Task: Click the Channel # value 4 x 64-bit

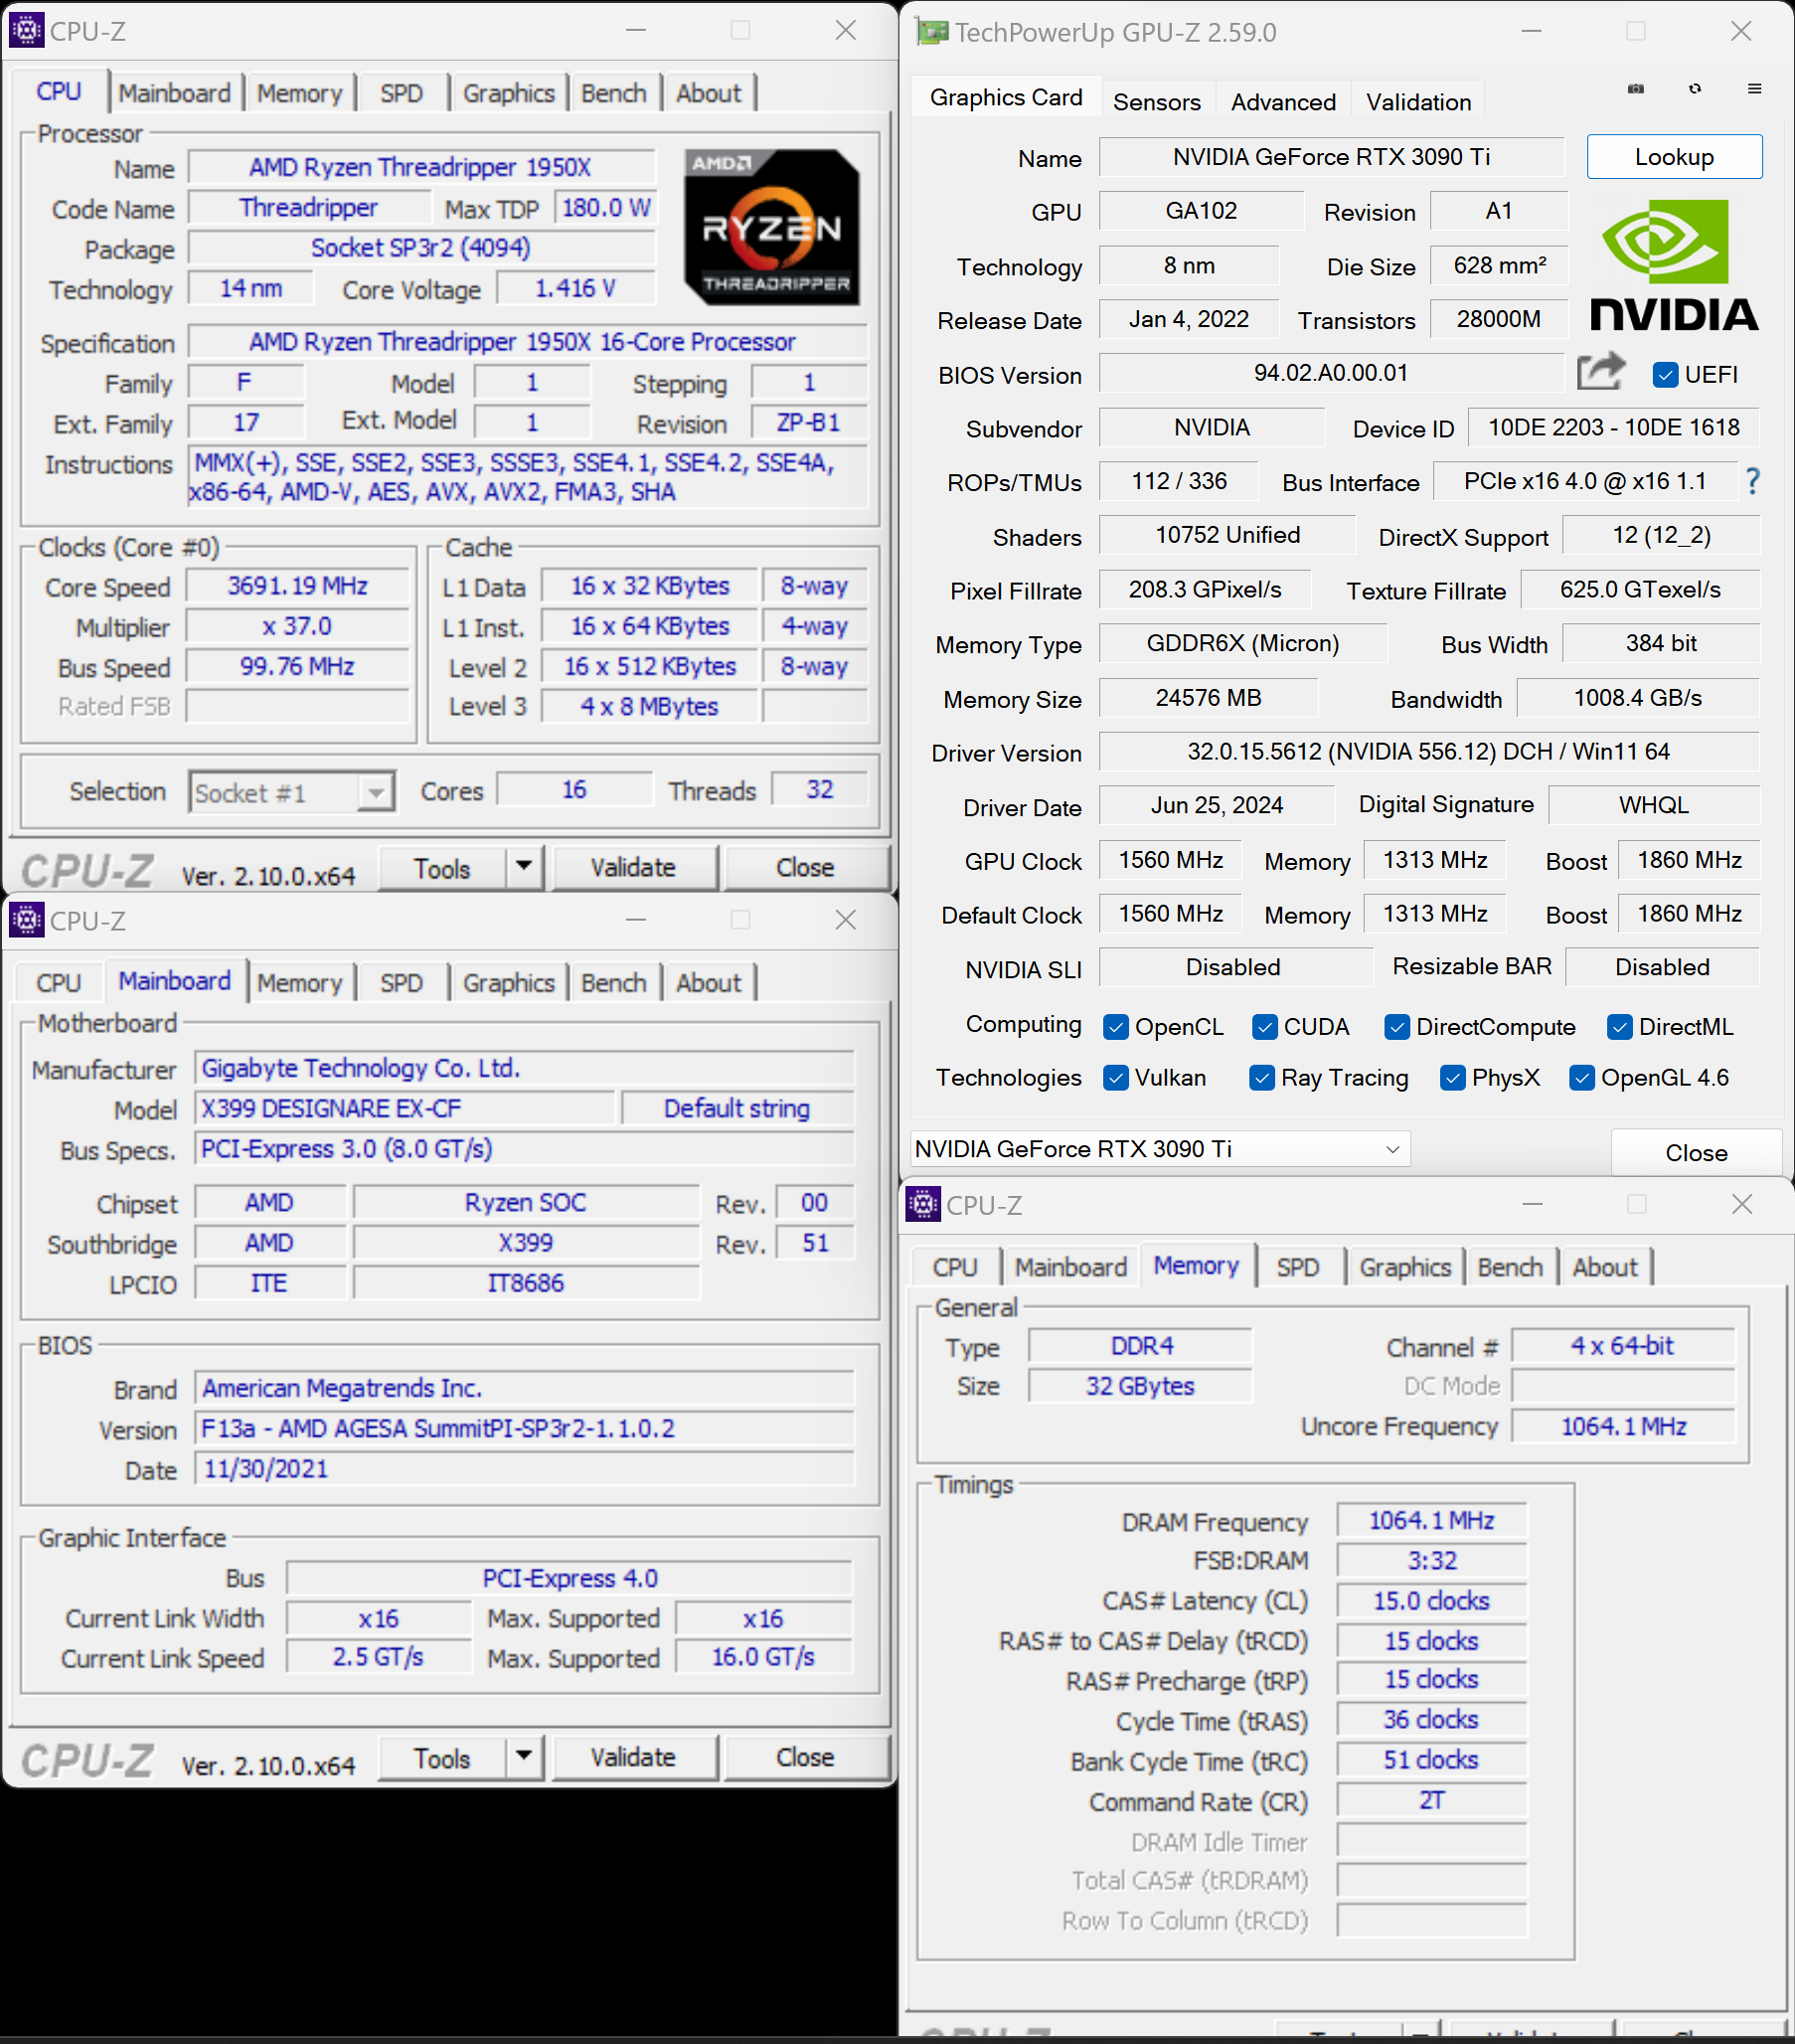Action: pyautogui.click(x=1622, y=1345)
